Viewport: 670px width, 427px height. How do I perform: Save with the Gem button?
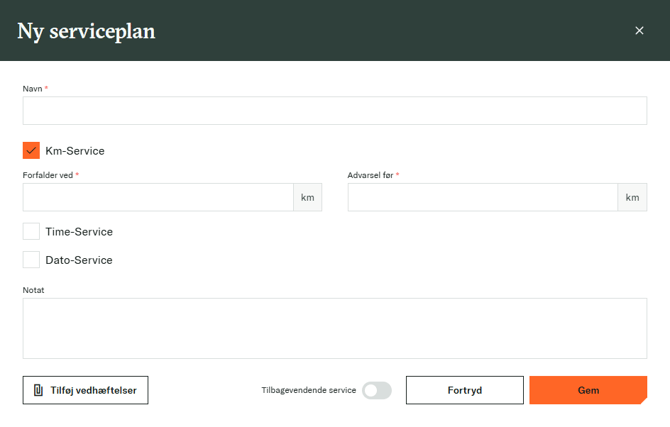tap(588, 390)
